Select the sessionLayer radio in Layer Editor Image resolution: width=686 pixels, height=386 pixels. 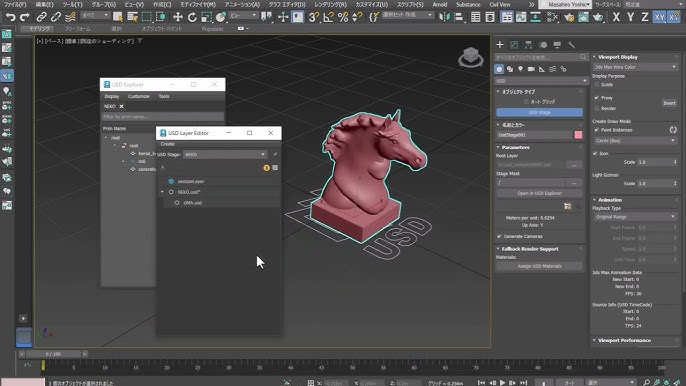(172, 181)
